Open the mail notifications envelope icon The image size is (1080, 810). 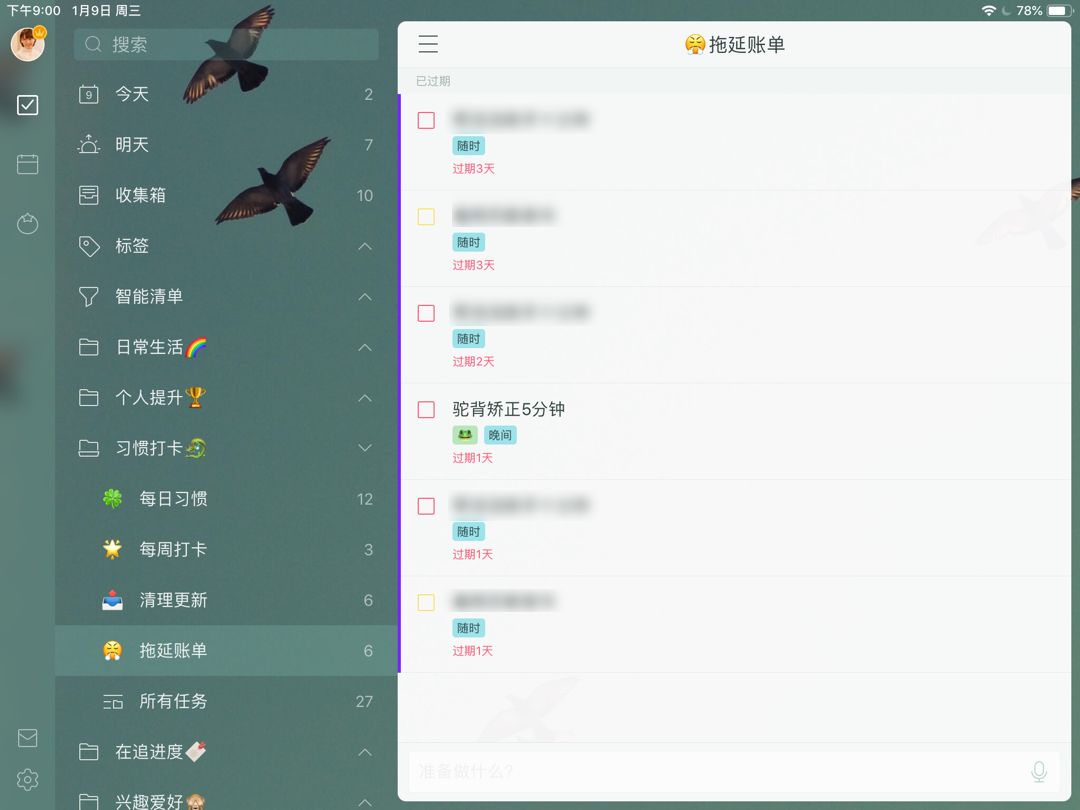tap(28, 738)
